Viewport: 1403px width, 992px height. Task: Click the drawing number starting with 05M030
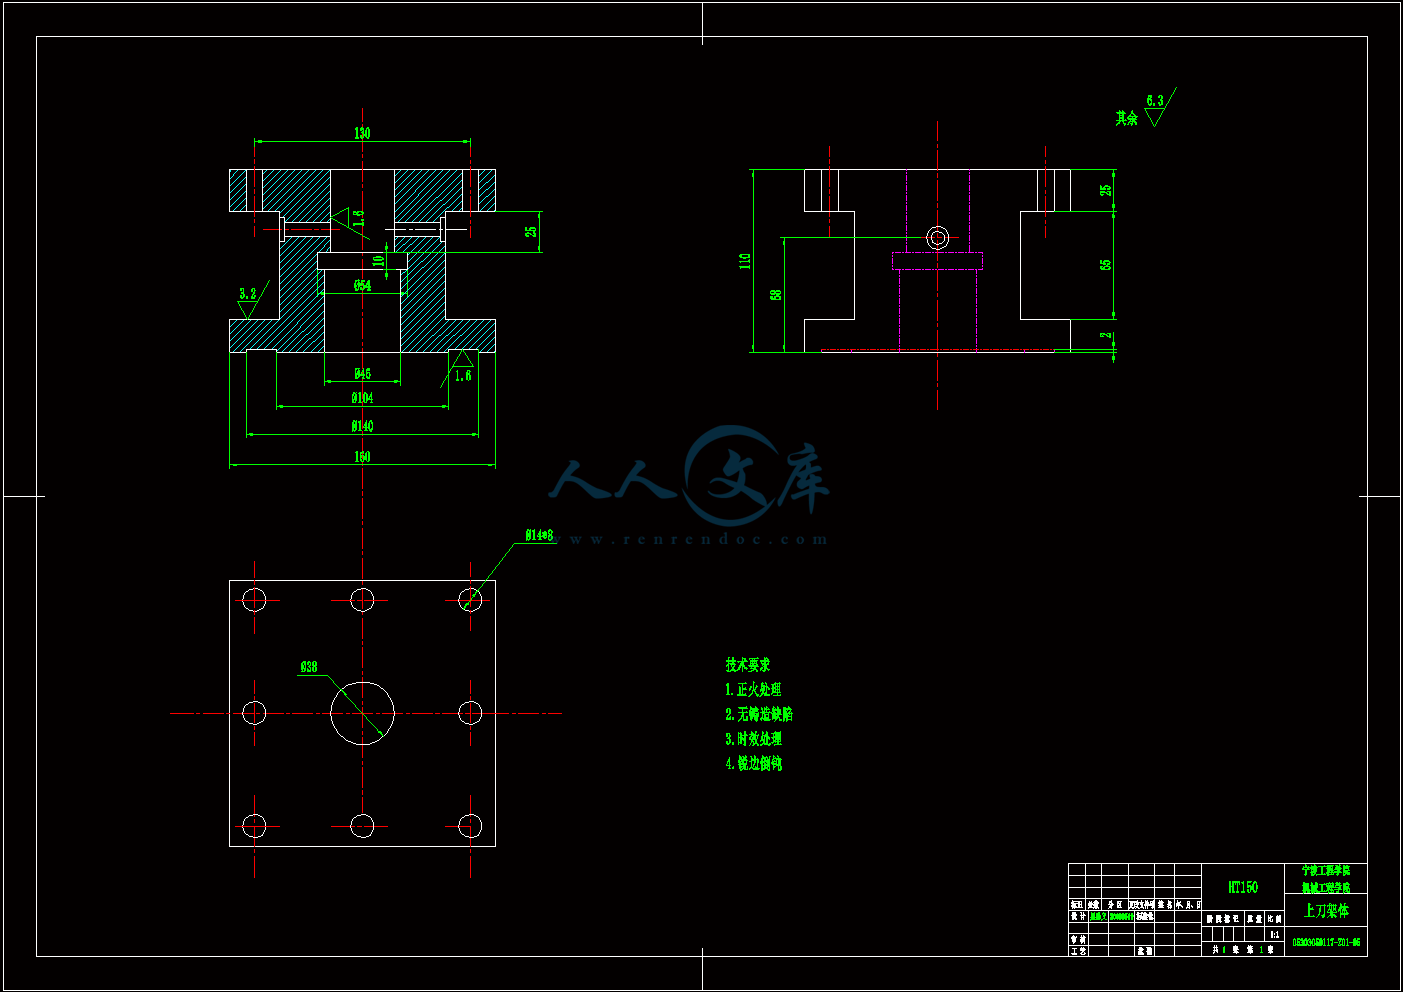(1326, 942)
